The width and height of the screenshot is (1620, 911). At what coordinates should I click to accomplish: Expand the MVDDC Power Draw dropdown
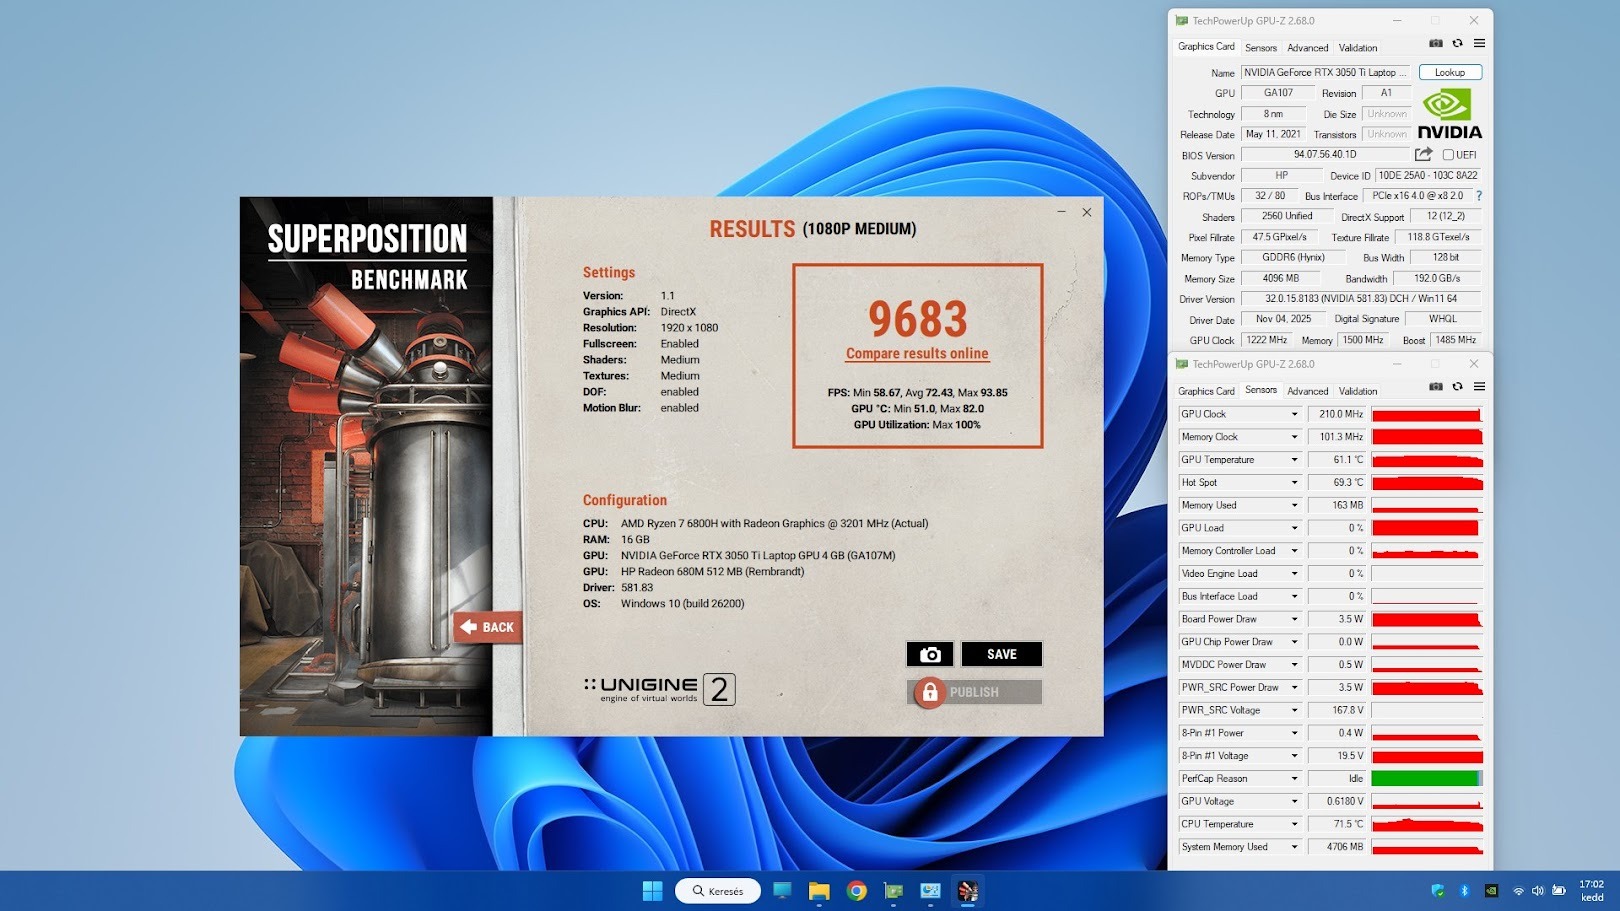(1294, 665)
